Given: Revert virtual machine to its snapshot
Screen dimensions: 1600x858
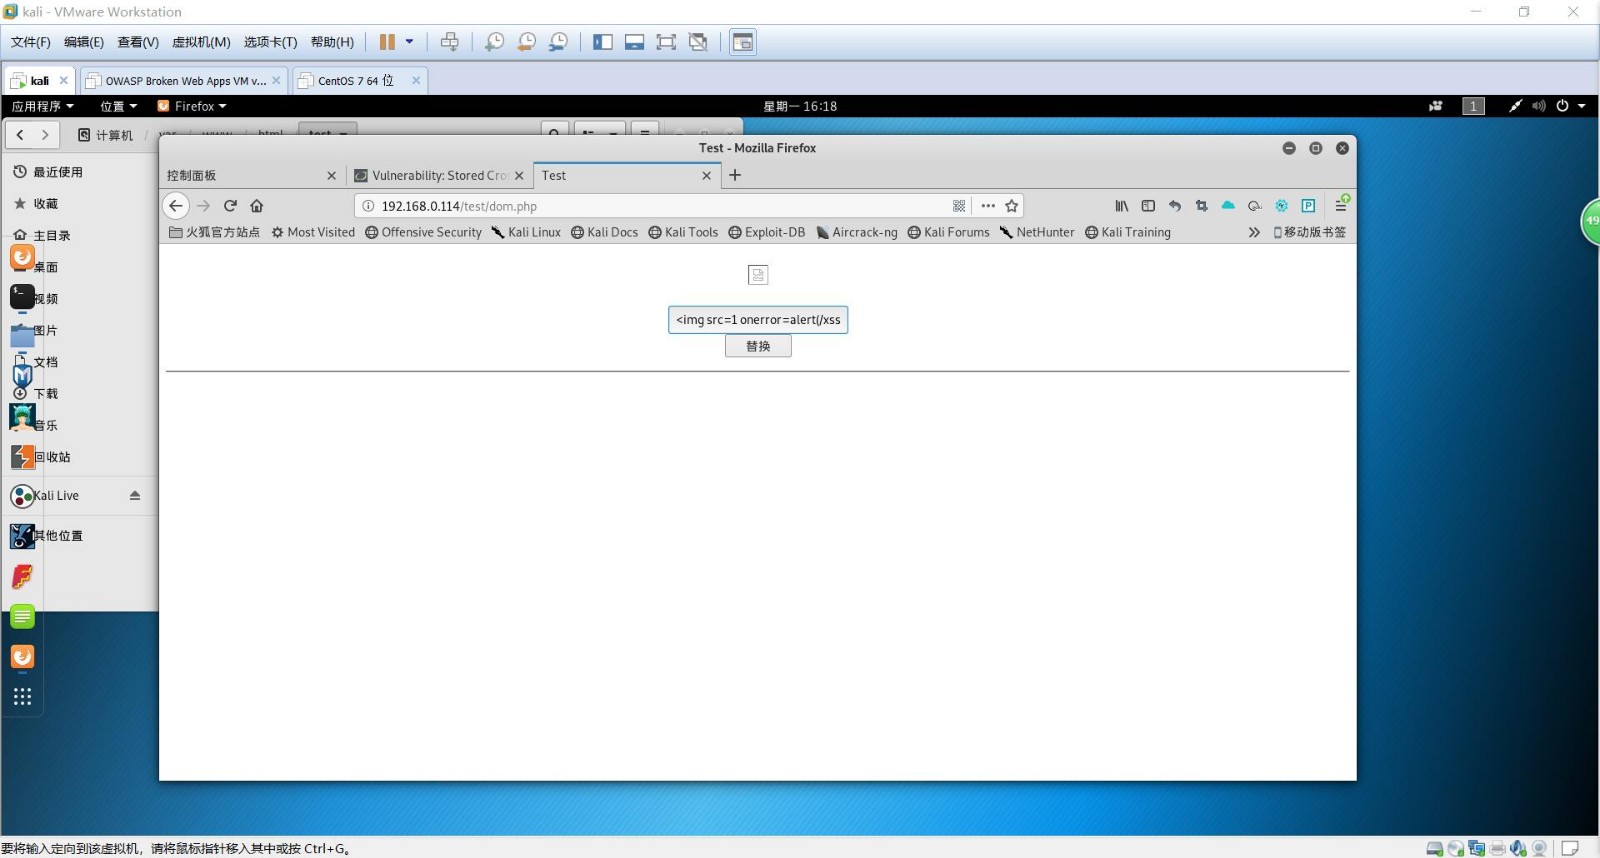Looking at the screenshot, I should pyautogui.click(x=526, y=42).
